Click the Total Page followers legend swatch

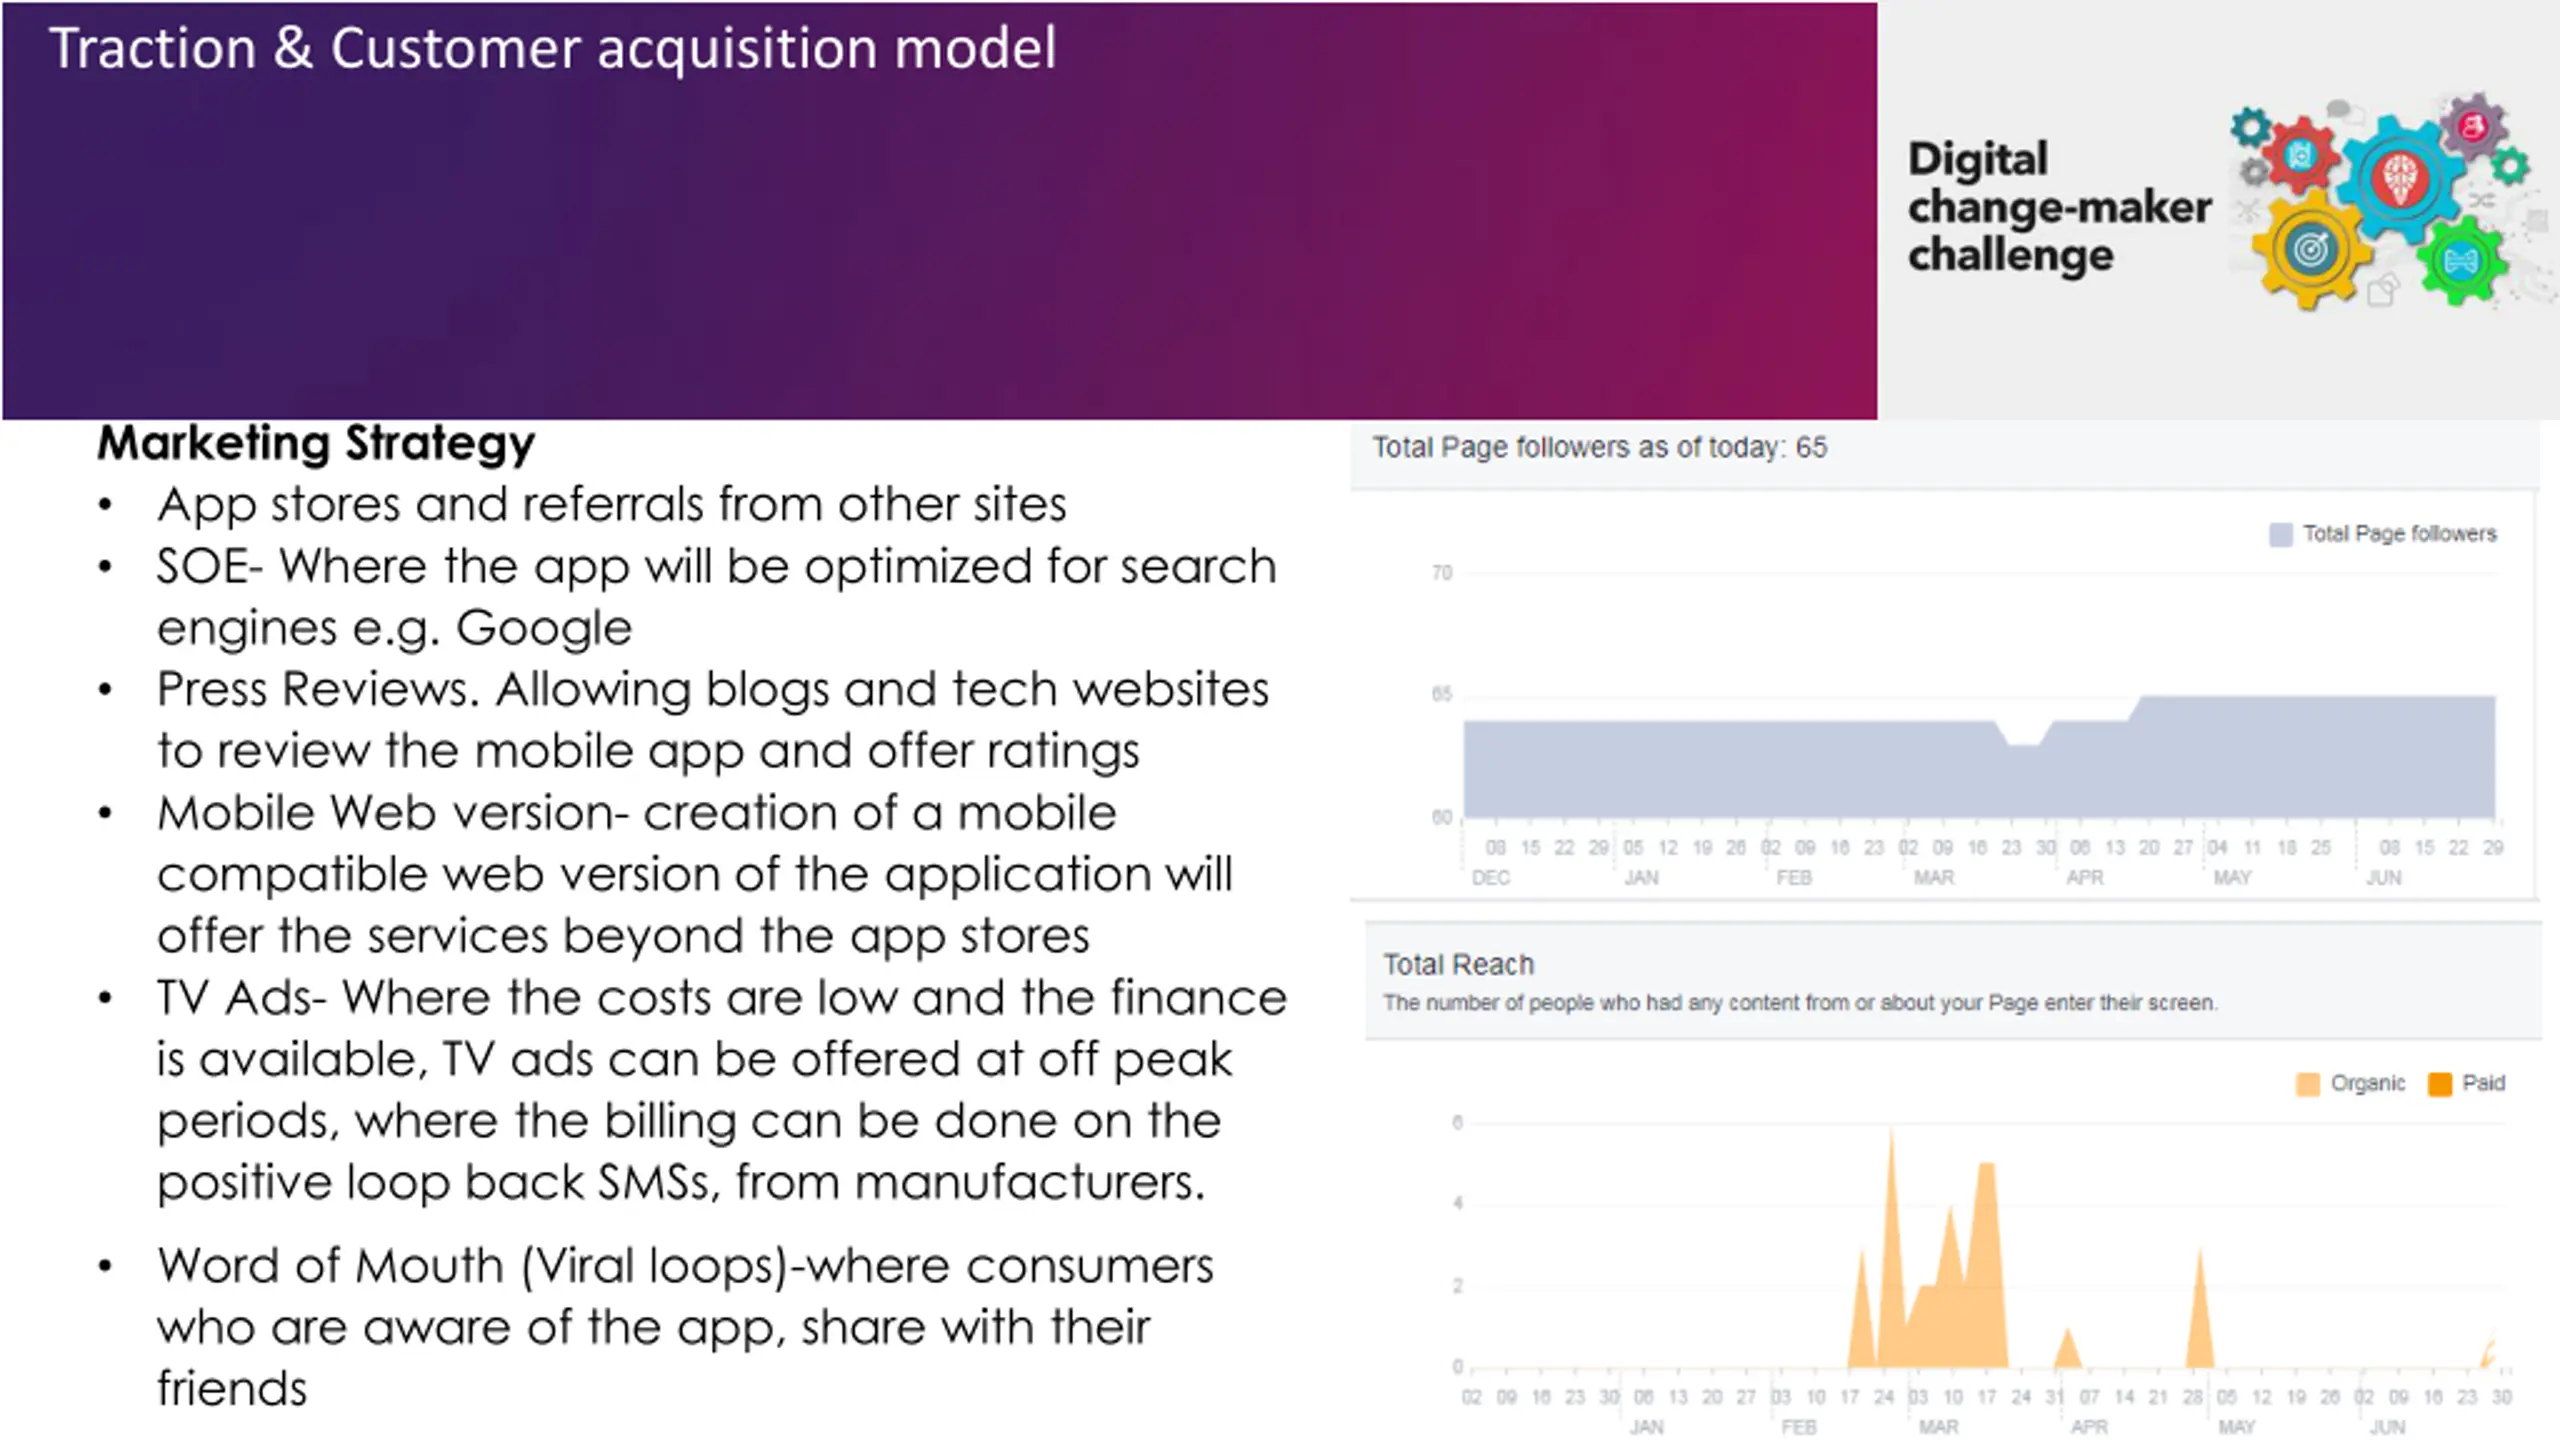[x=2280, y=534]
